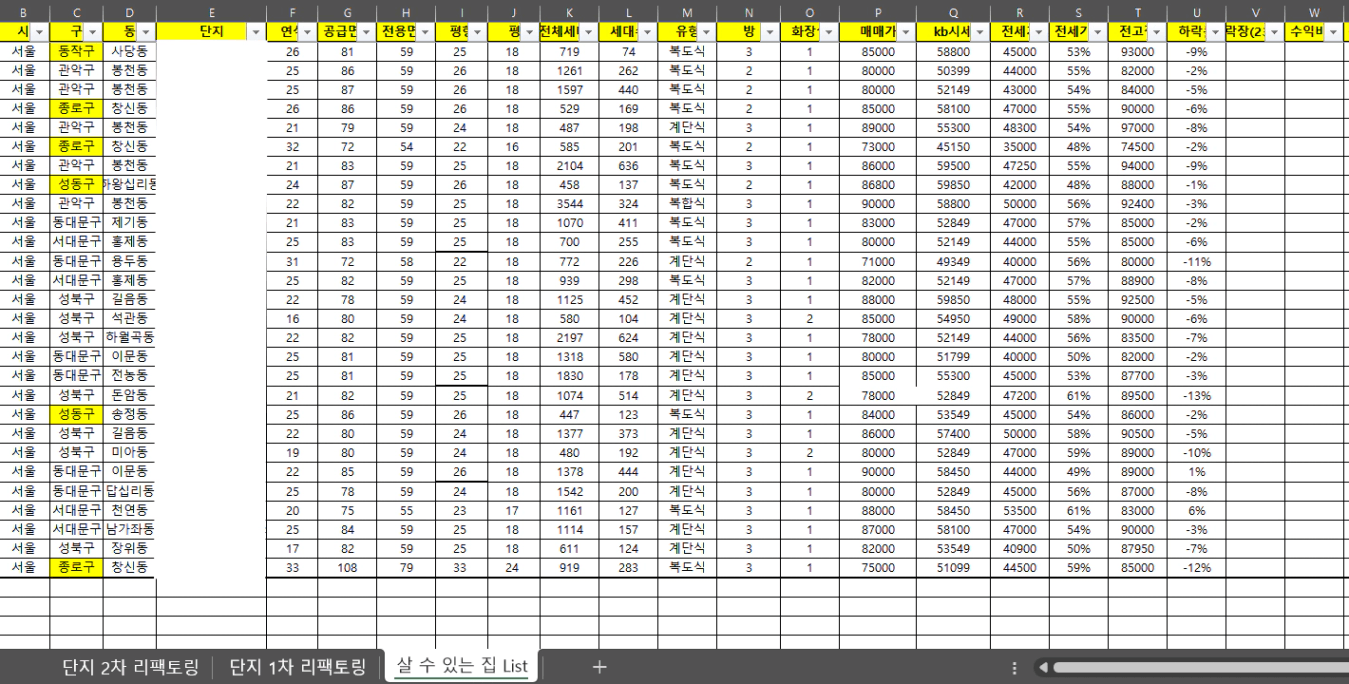Select the 살 수 있는 집 List tab
Viewport: 1349px width, 684px height.
[461, 666]
